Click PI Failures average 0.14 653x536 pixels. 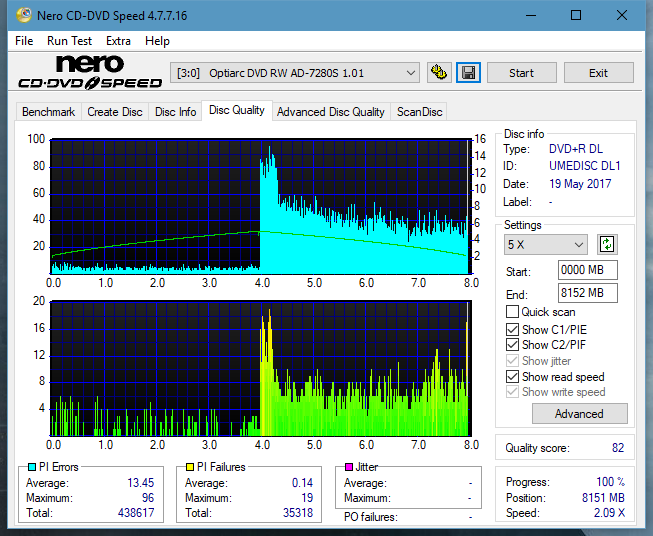[302, 482]
